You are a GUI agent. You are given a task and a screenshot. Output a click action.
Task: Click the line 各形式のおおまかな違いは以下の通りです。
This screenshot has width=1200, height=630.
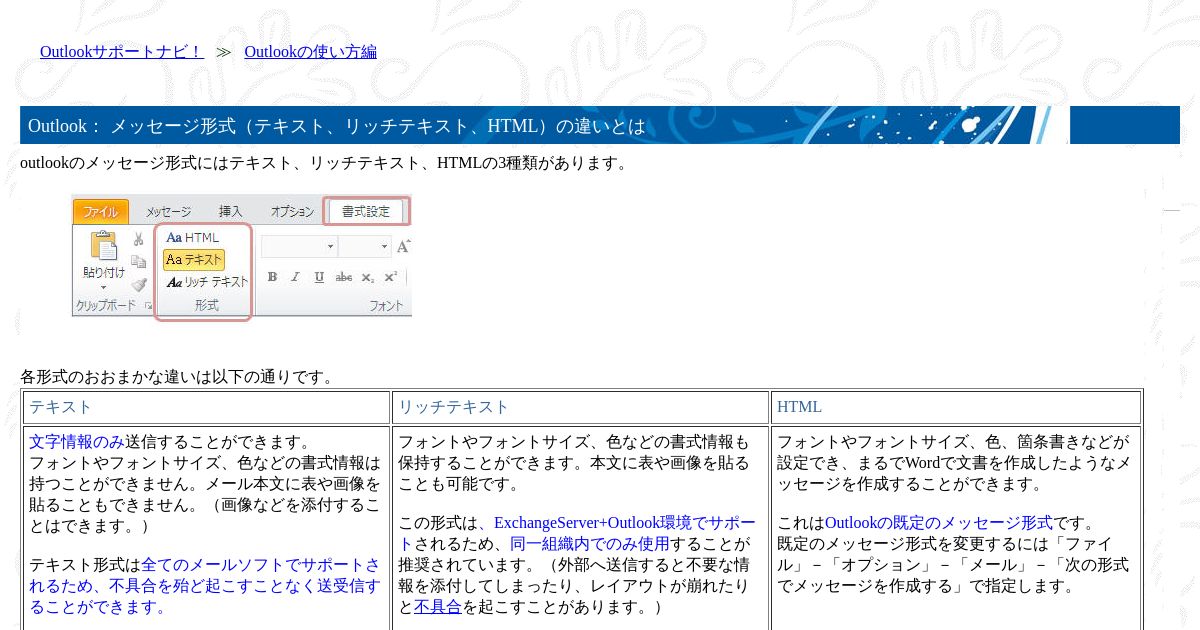point(178,377)
